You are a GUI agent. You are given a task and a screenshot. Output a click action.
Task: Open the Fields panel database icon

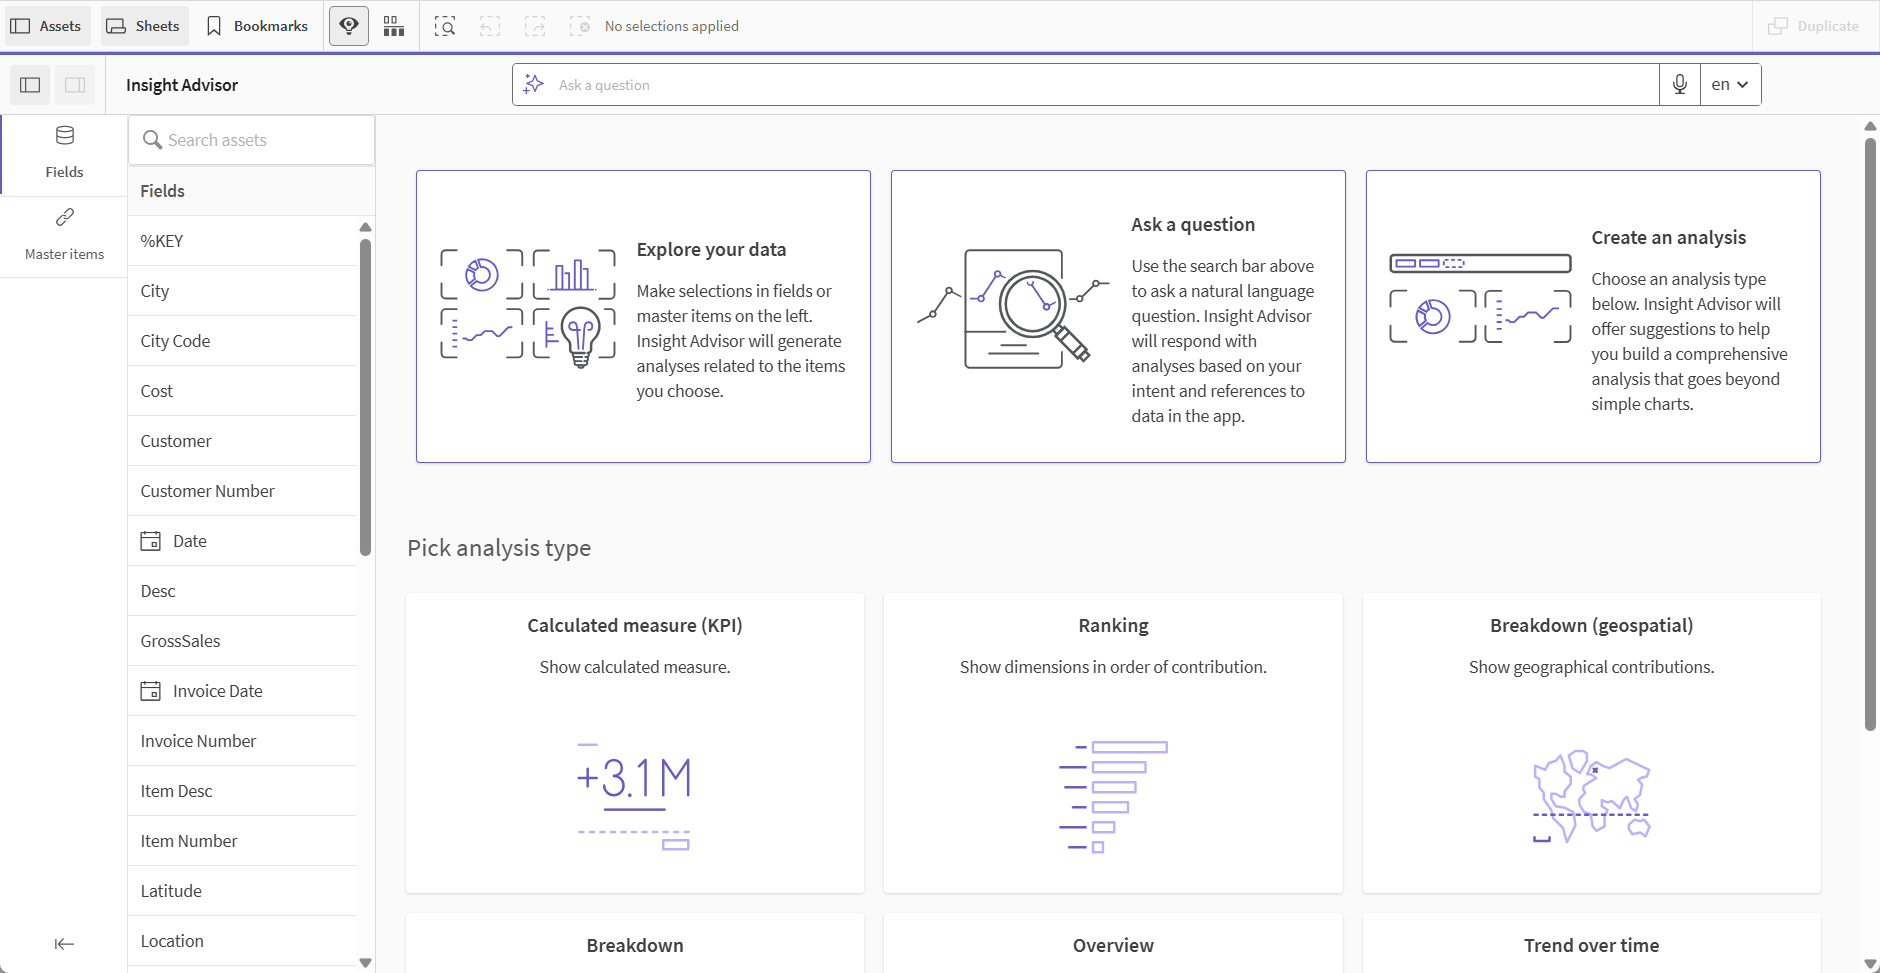tap(63, 135)
